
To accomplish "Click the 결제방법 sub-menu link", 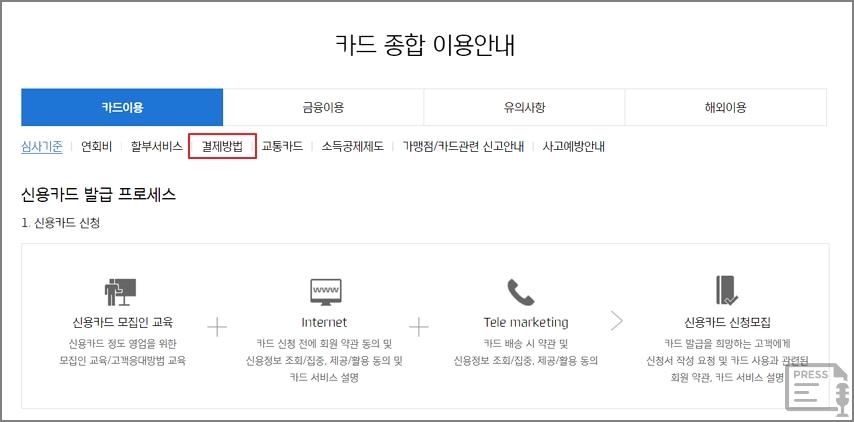I will click(x=222, y=146).
